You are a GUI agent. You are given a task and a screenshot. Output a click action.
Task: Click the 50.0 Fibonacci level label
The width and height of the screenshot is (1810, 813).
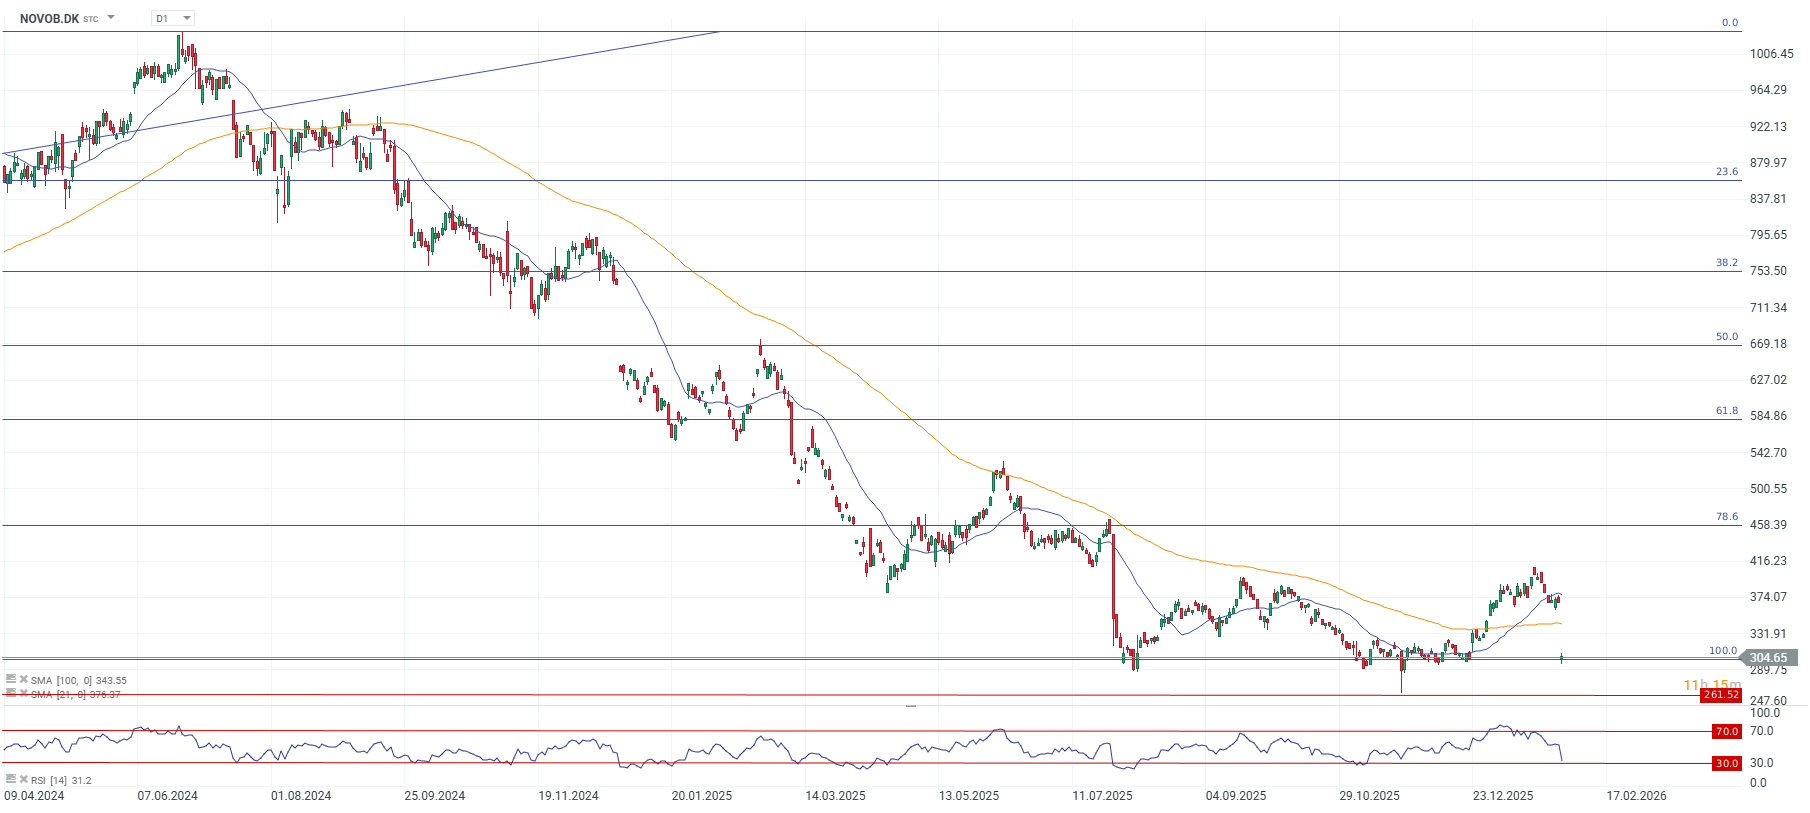click(1727, 337)
